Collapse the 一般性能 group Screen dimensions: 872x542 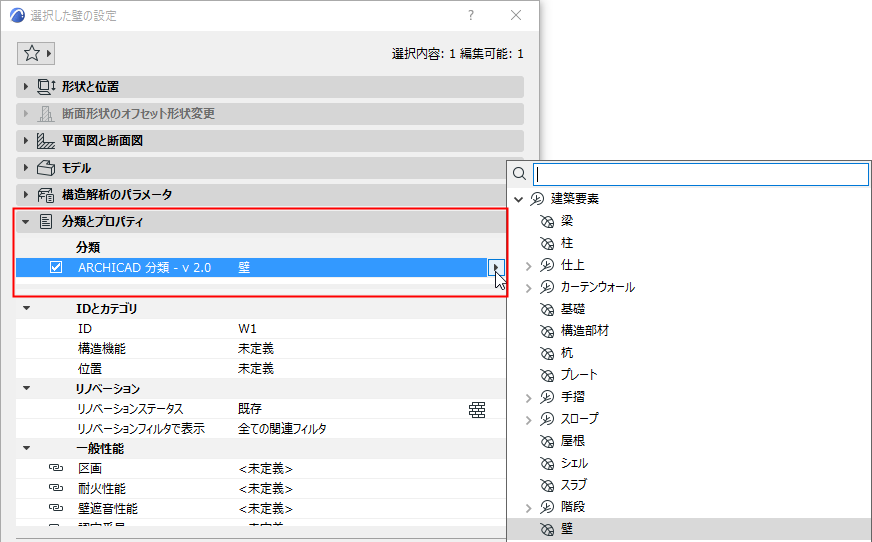coord(26,448)
